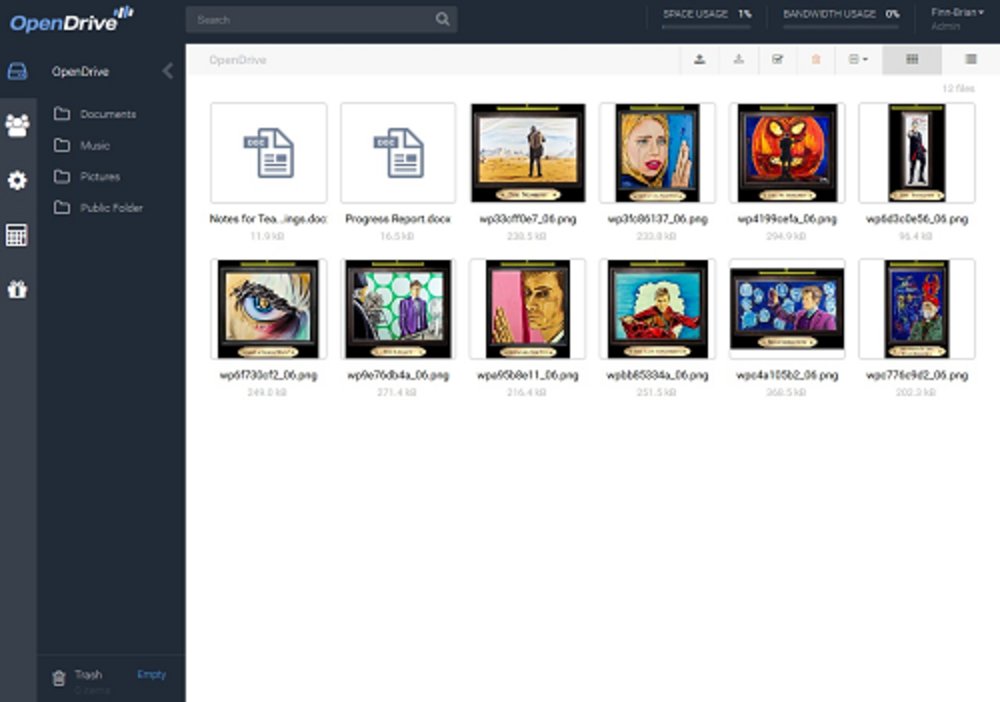Click the OpenDrive logo

71,19
